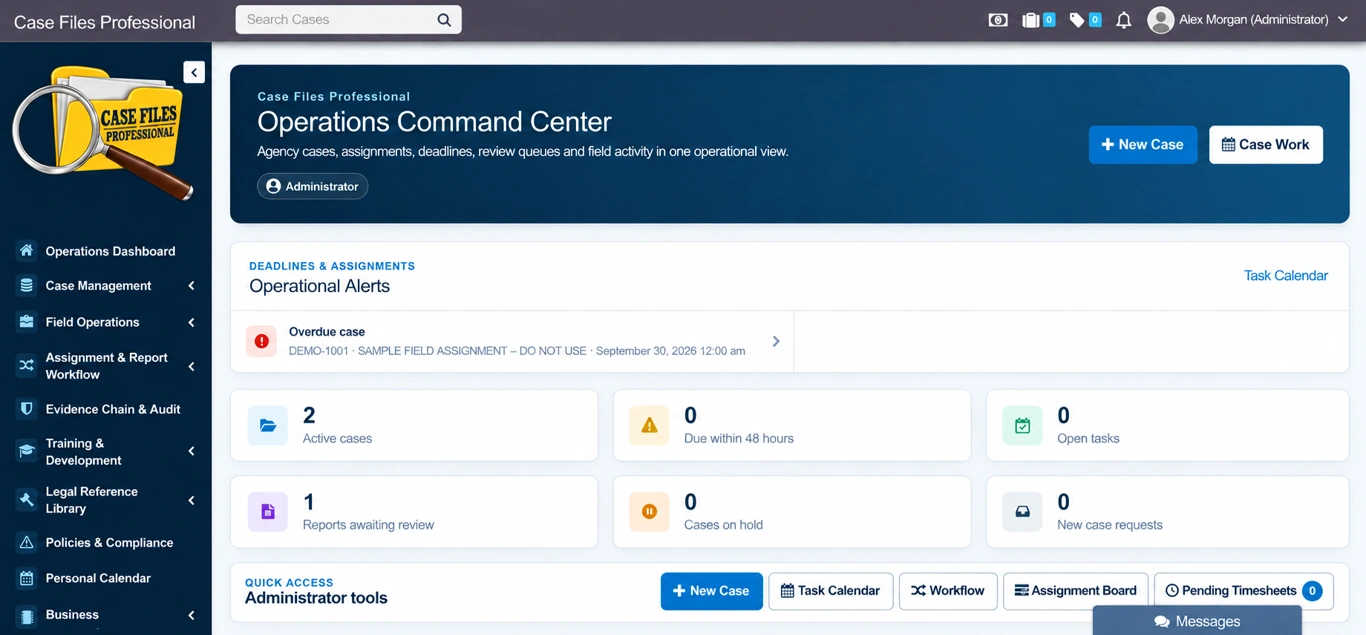Click the Workflow quick access button
The height and width of the screenshot is (635, 1366).
click(x=948, y=591)
